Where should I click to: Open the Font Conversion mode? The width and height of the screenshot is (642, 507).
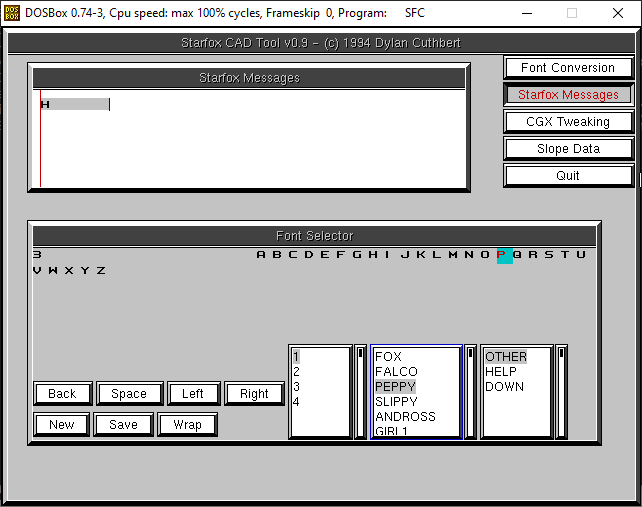pyautogui.click(x=568, y=68)
